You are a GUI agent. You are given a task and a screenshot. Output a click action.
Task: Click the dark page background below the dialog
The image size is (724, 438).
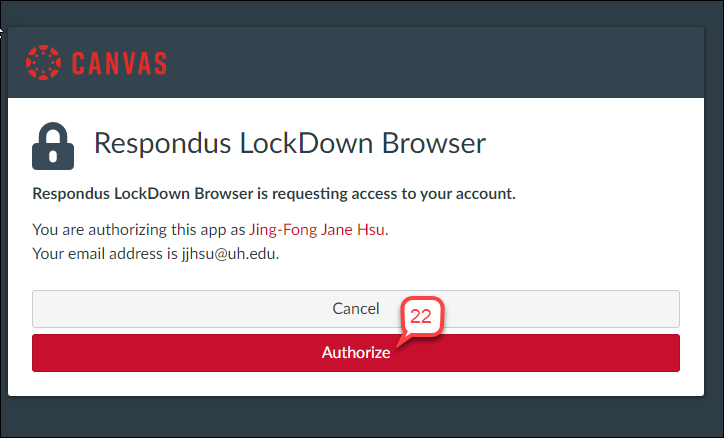pos(360,418)
